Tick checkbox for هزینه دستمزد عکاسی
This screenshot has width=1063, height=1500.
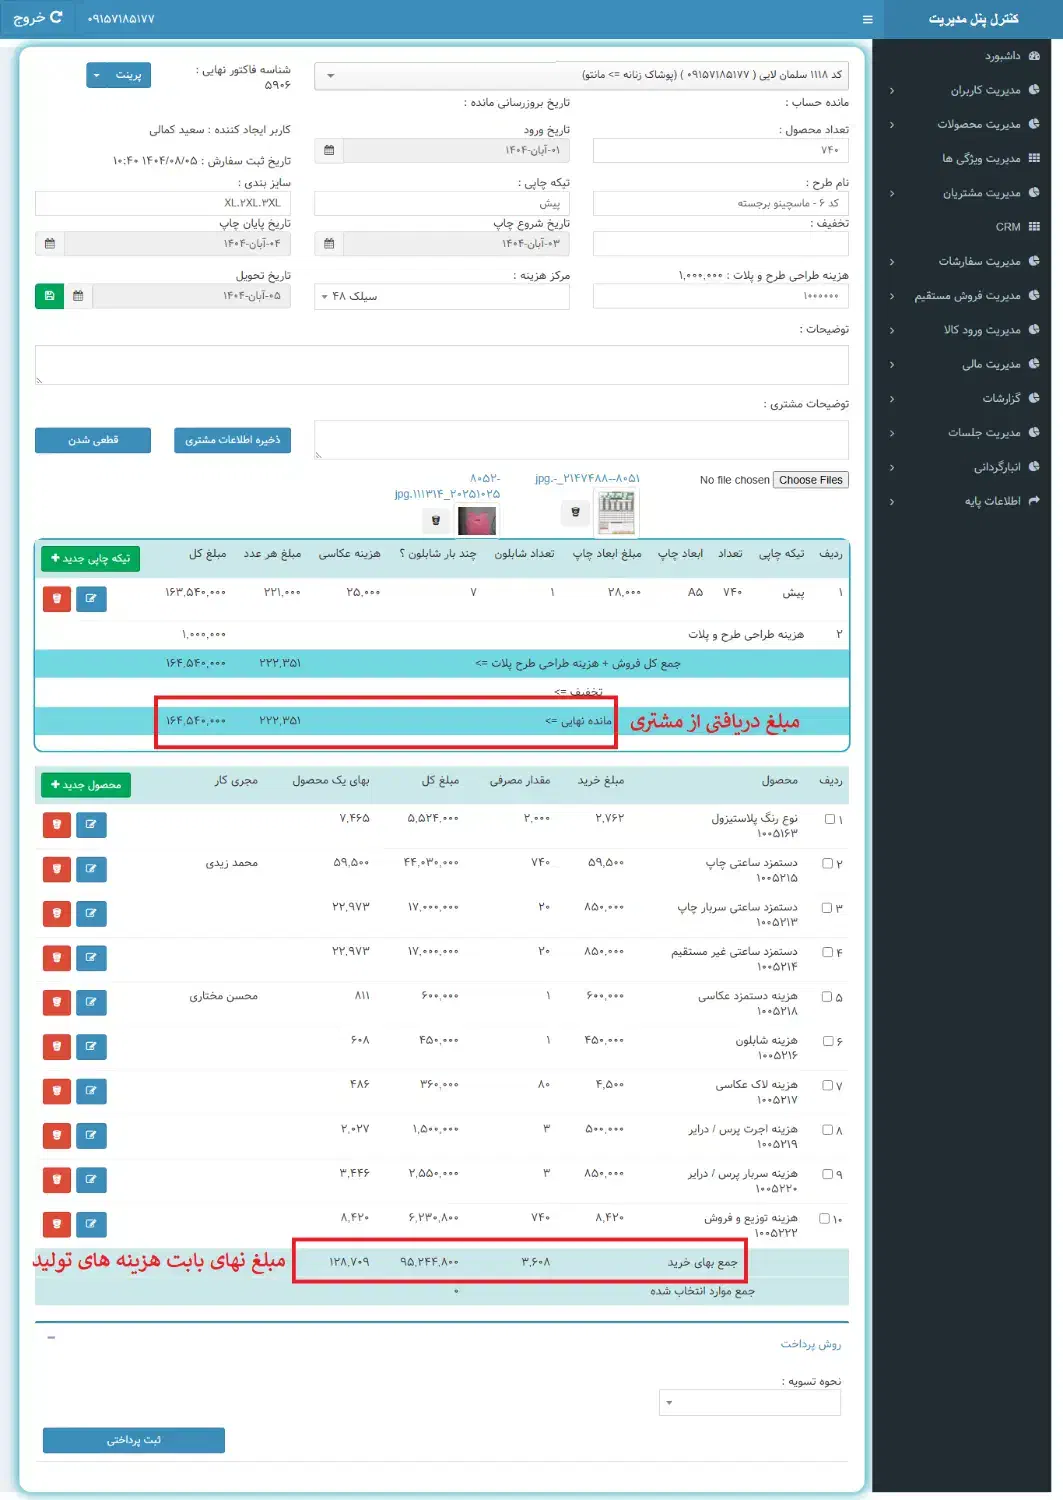(827, 997)
